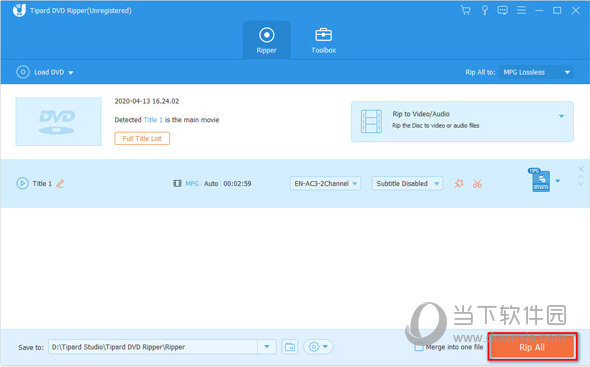Open the settings gear dropdown

point(318,347)
